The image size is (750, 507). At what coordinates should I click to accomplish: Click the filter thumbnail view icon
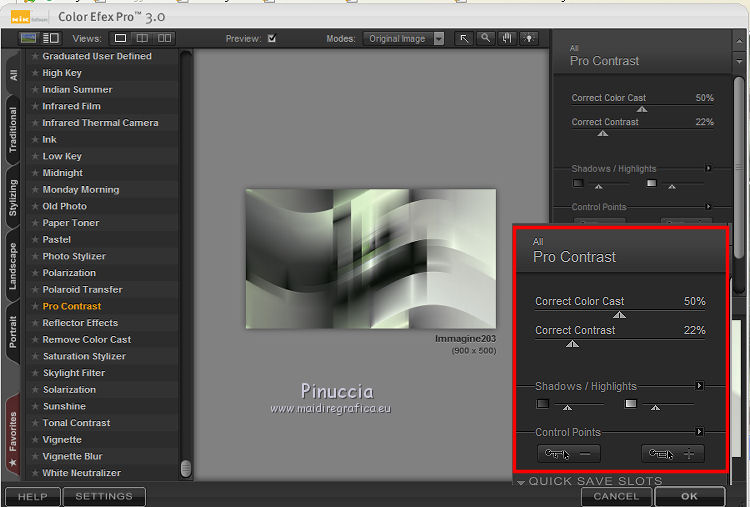pyautogui.click(x=29, y=38)
